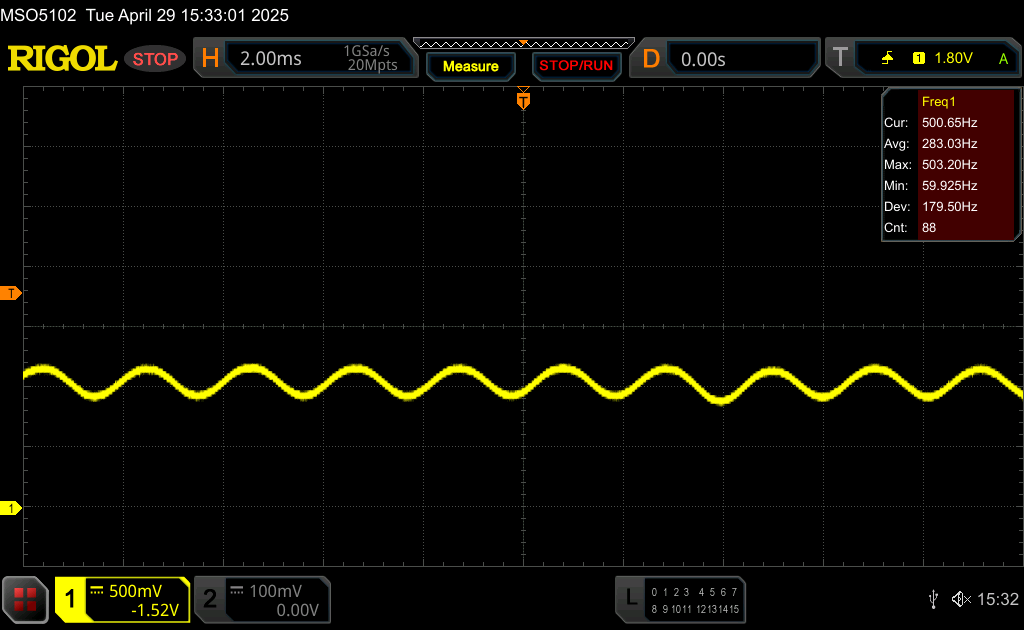This screenshot has height=630, width=1024.
Task: Open the horizontal timebase 2.00ms setting
Action: tap(270, 59)
